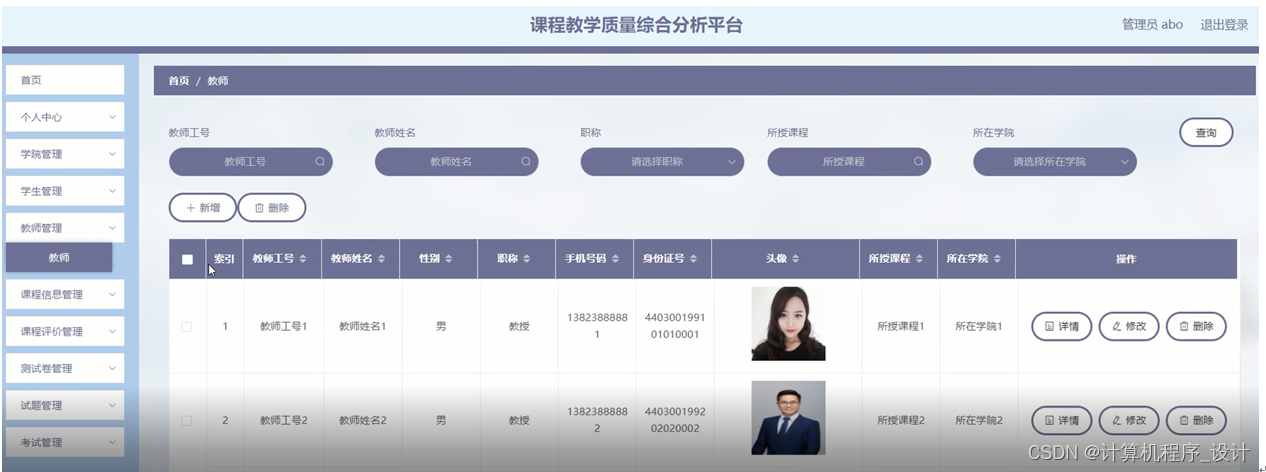The image size is (1266, 472).
Task: Sort by 职称 column arrows
Action: click(x=527, y=259)
